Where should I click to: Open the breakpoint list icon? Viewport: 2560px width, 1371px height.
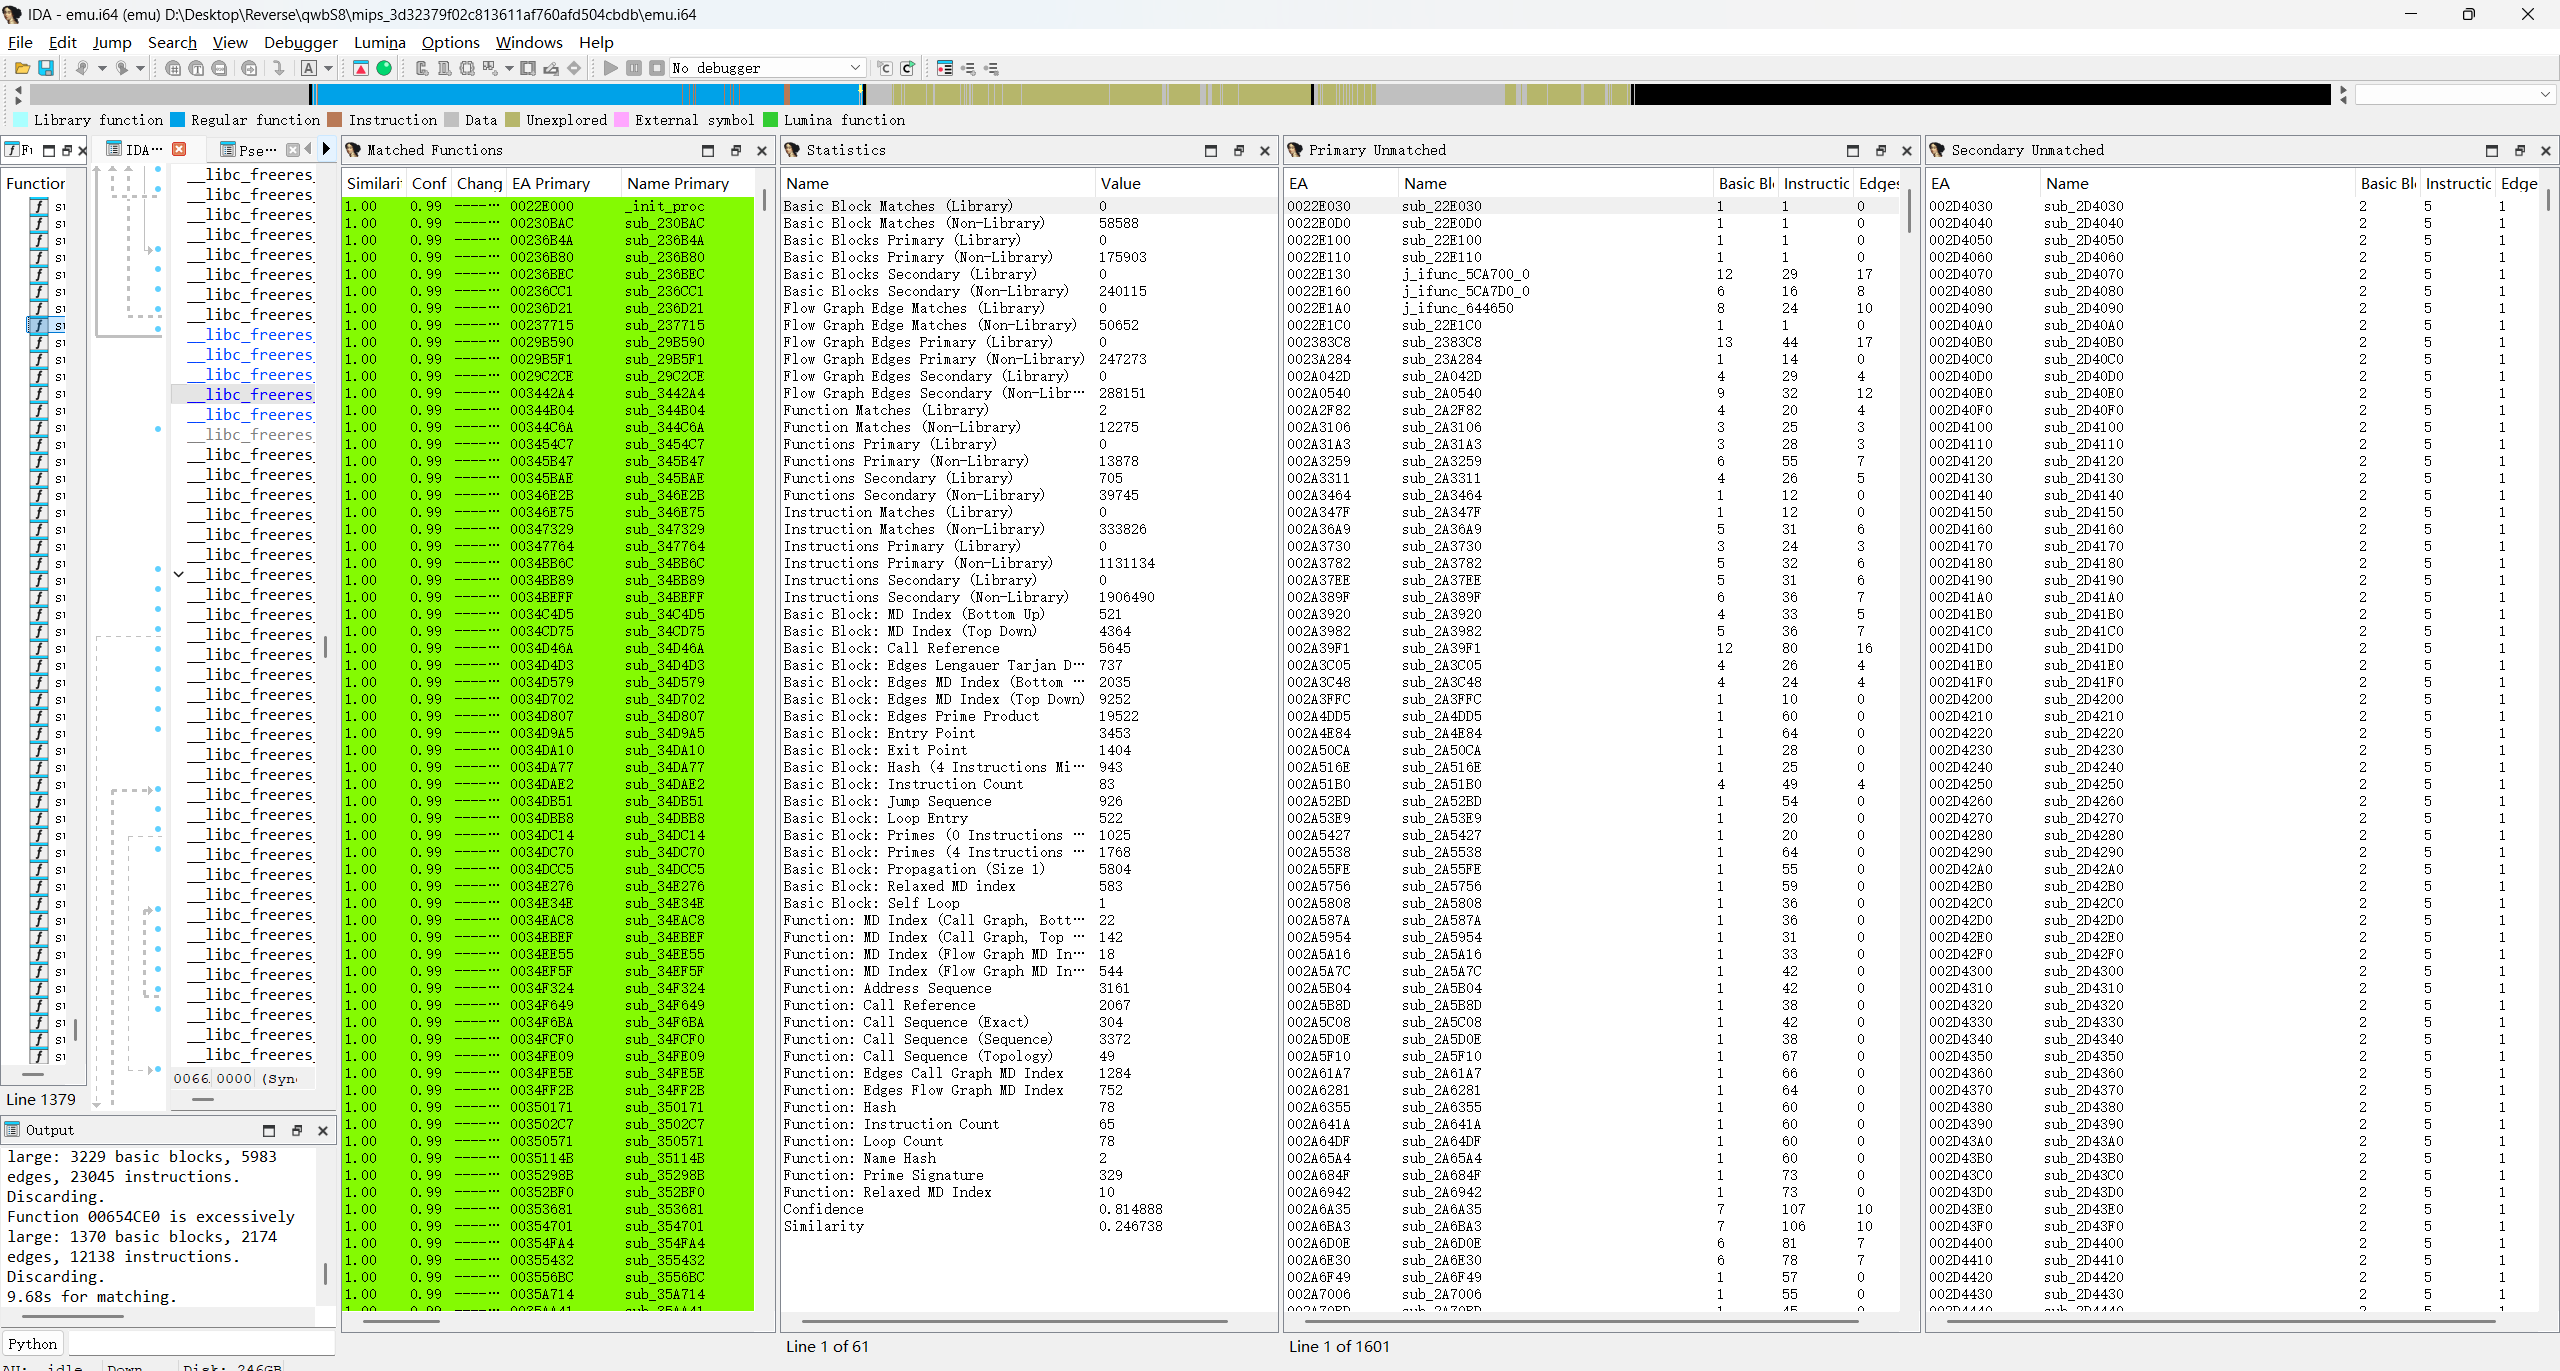point(945,68)
